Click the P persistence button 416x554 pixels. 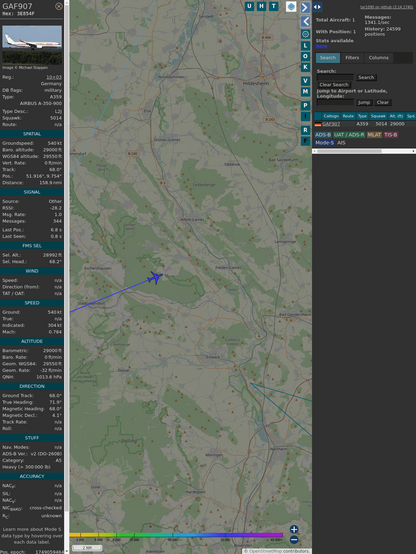305,105
